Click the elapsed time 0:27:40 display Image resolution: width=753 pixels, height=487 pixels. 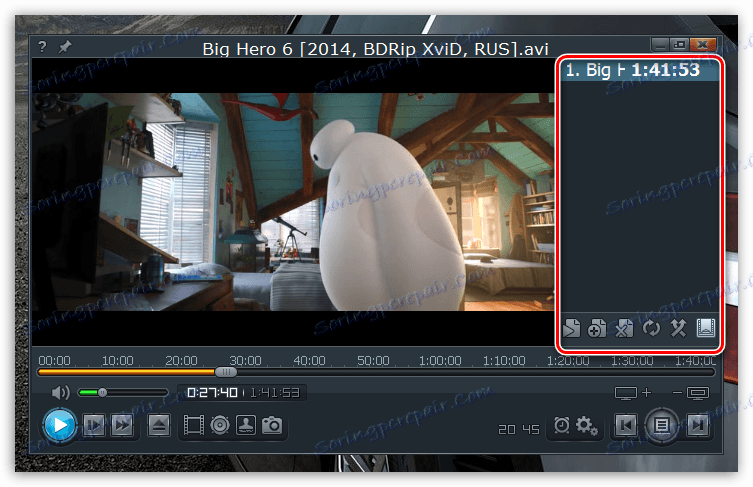pyautogui.click(x=212, y=392)
